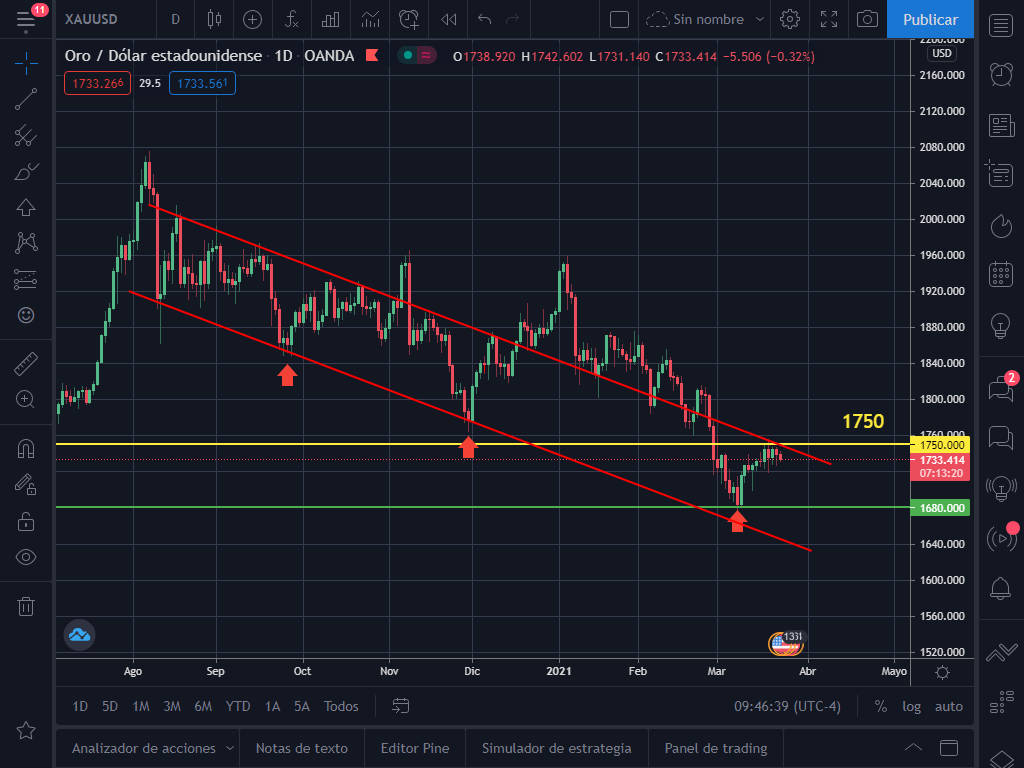Click the trash can remove drawings icon
Viewport: 1024px width, 768px height.
[26, 605]
